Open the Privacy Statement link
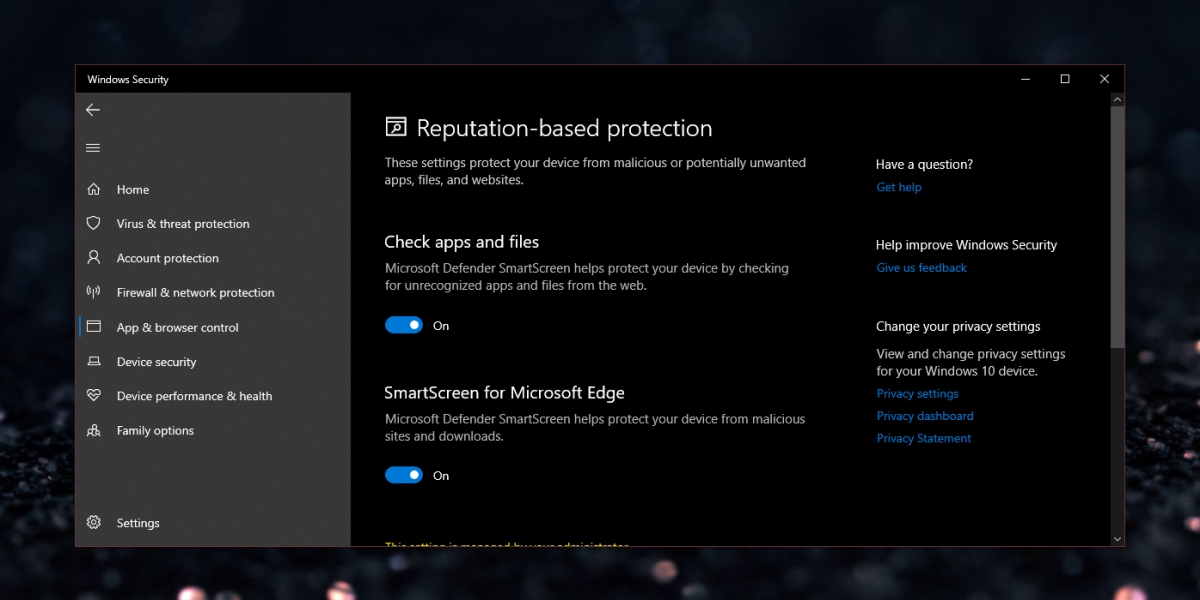This screenshot has width=1200, height=600. (924, 438)
